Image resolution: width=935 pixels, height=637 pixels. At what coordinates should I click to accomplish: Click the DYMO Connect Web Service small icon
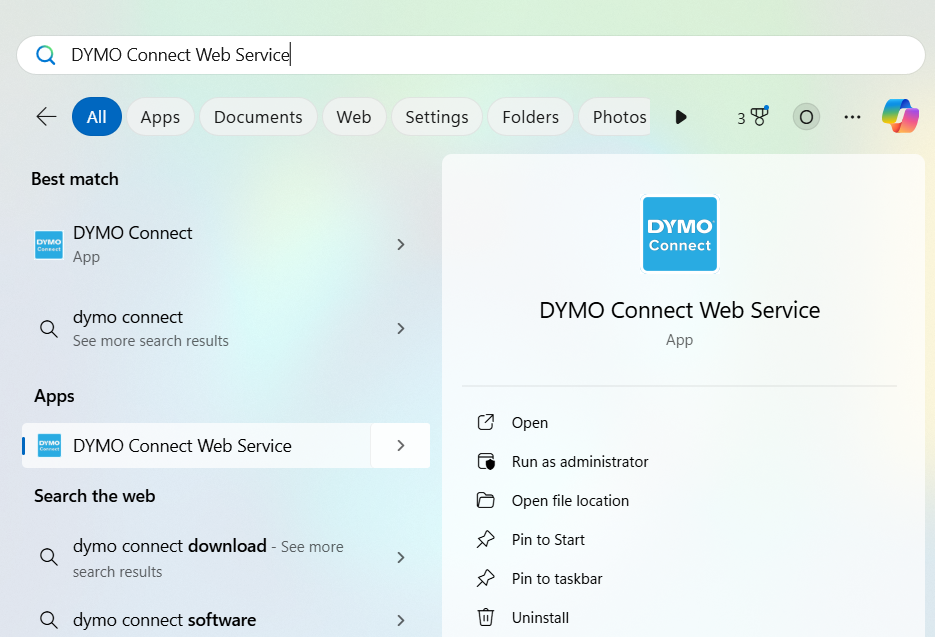(49, 446)
